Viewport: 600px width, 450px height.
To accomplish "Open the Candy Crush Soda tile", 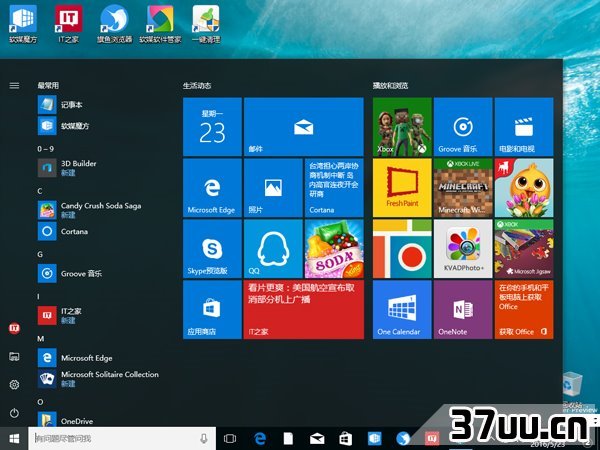I will (334, 249).
